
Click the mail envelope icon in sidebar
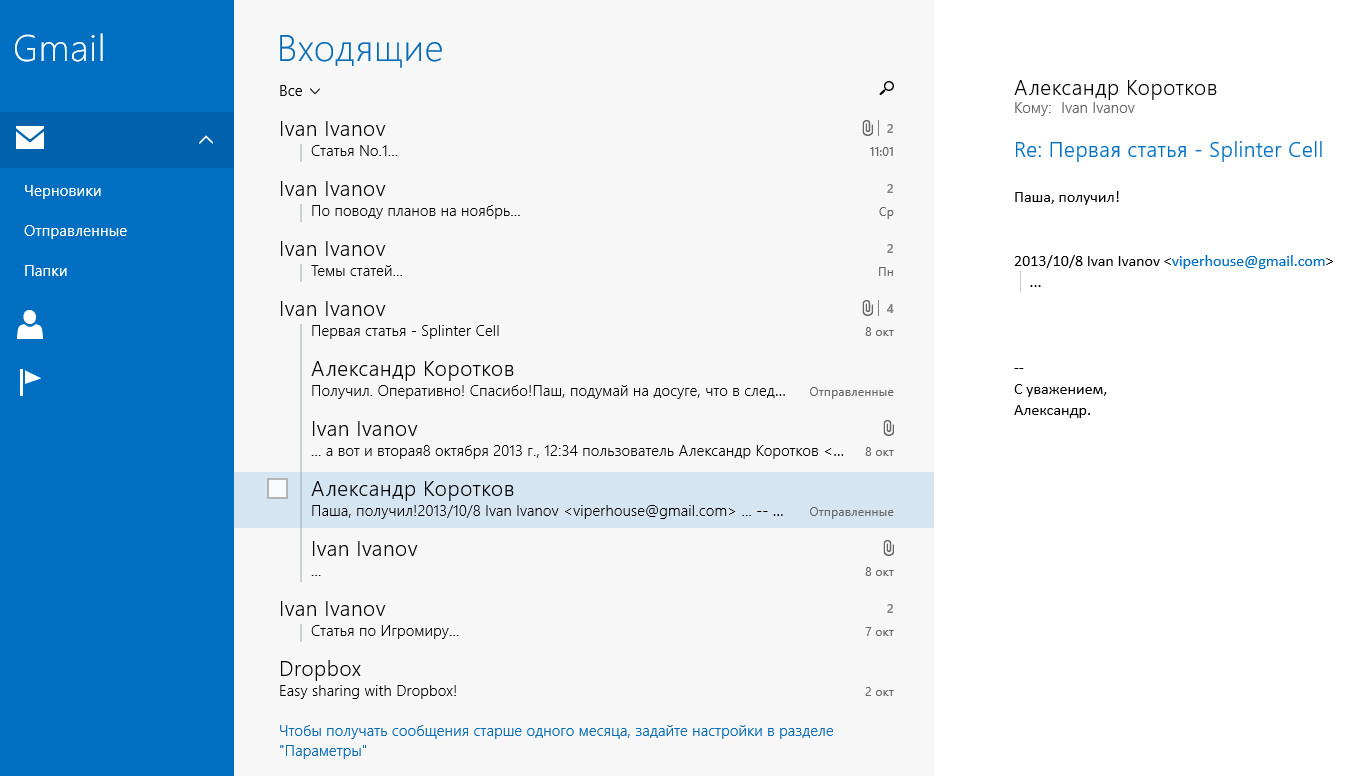tap(30, 138)
